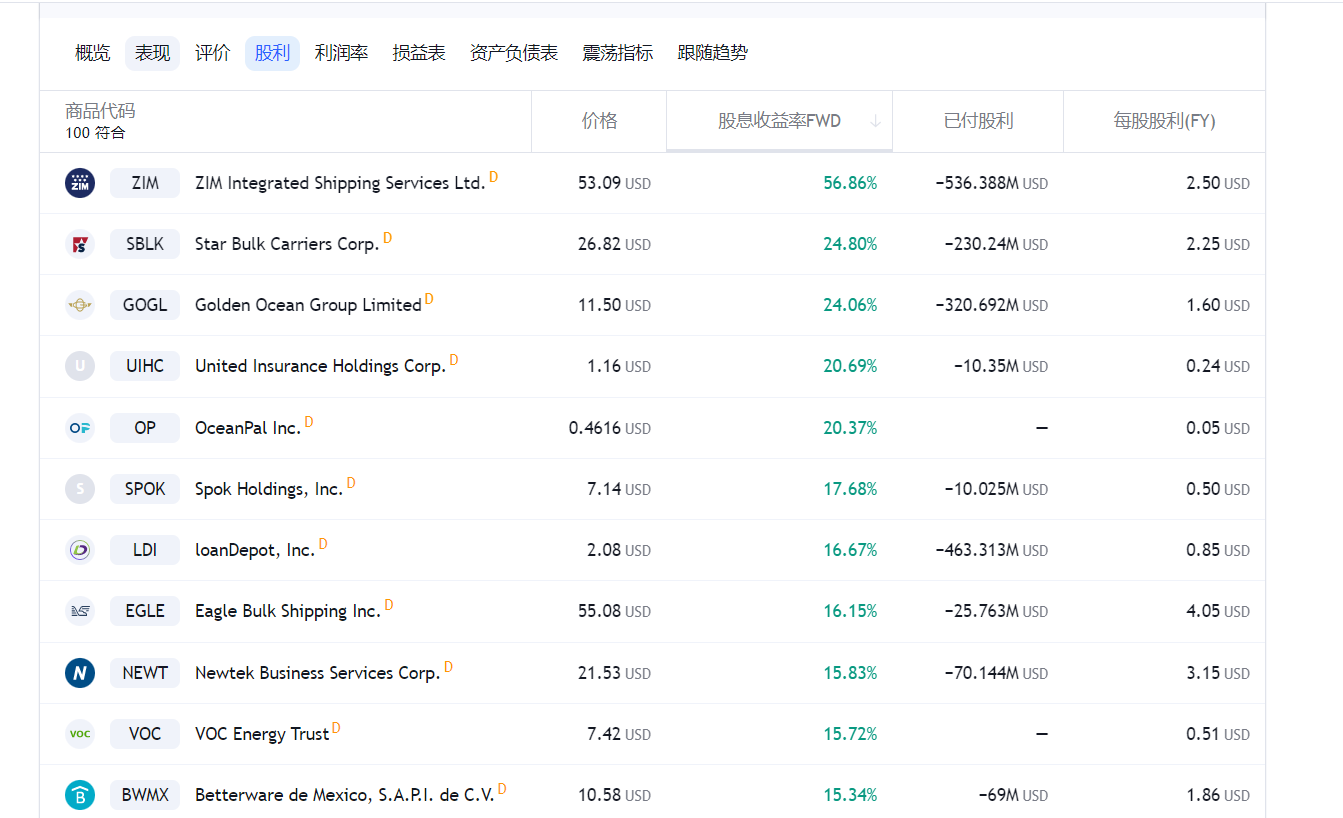Click the VOC Energy Trust logo icon
The image size is (1343, 818).
click(x=80, y=733)
